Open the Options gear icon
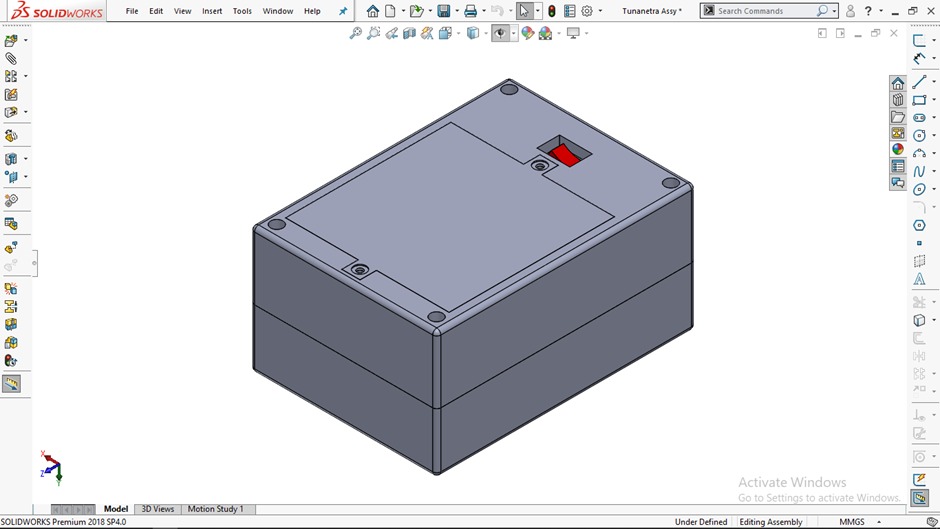Screen dimensions: 940x529 pos(587,11)
